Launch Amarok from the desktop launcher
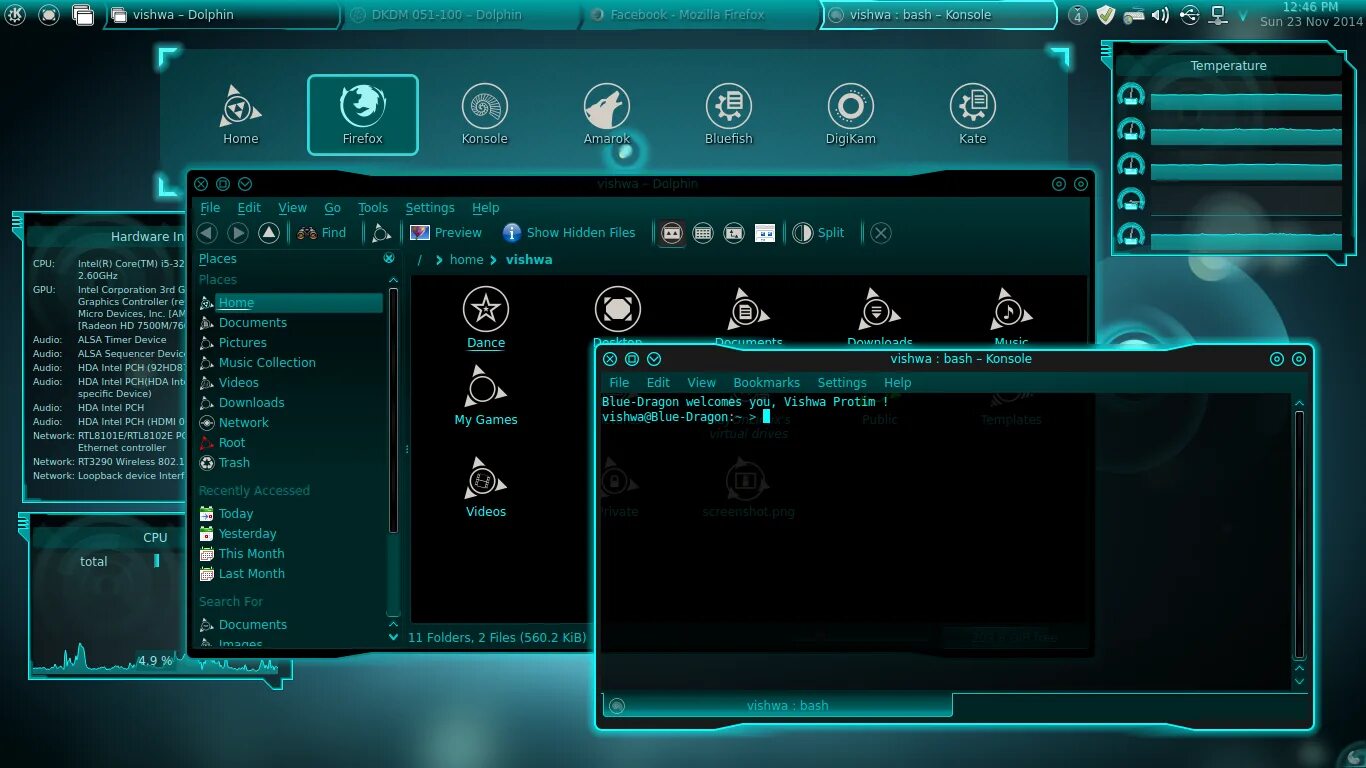Image resolution: width=1366 pixels, height=768 pixels. coord(607,115)
